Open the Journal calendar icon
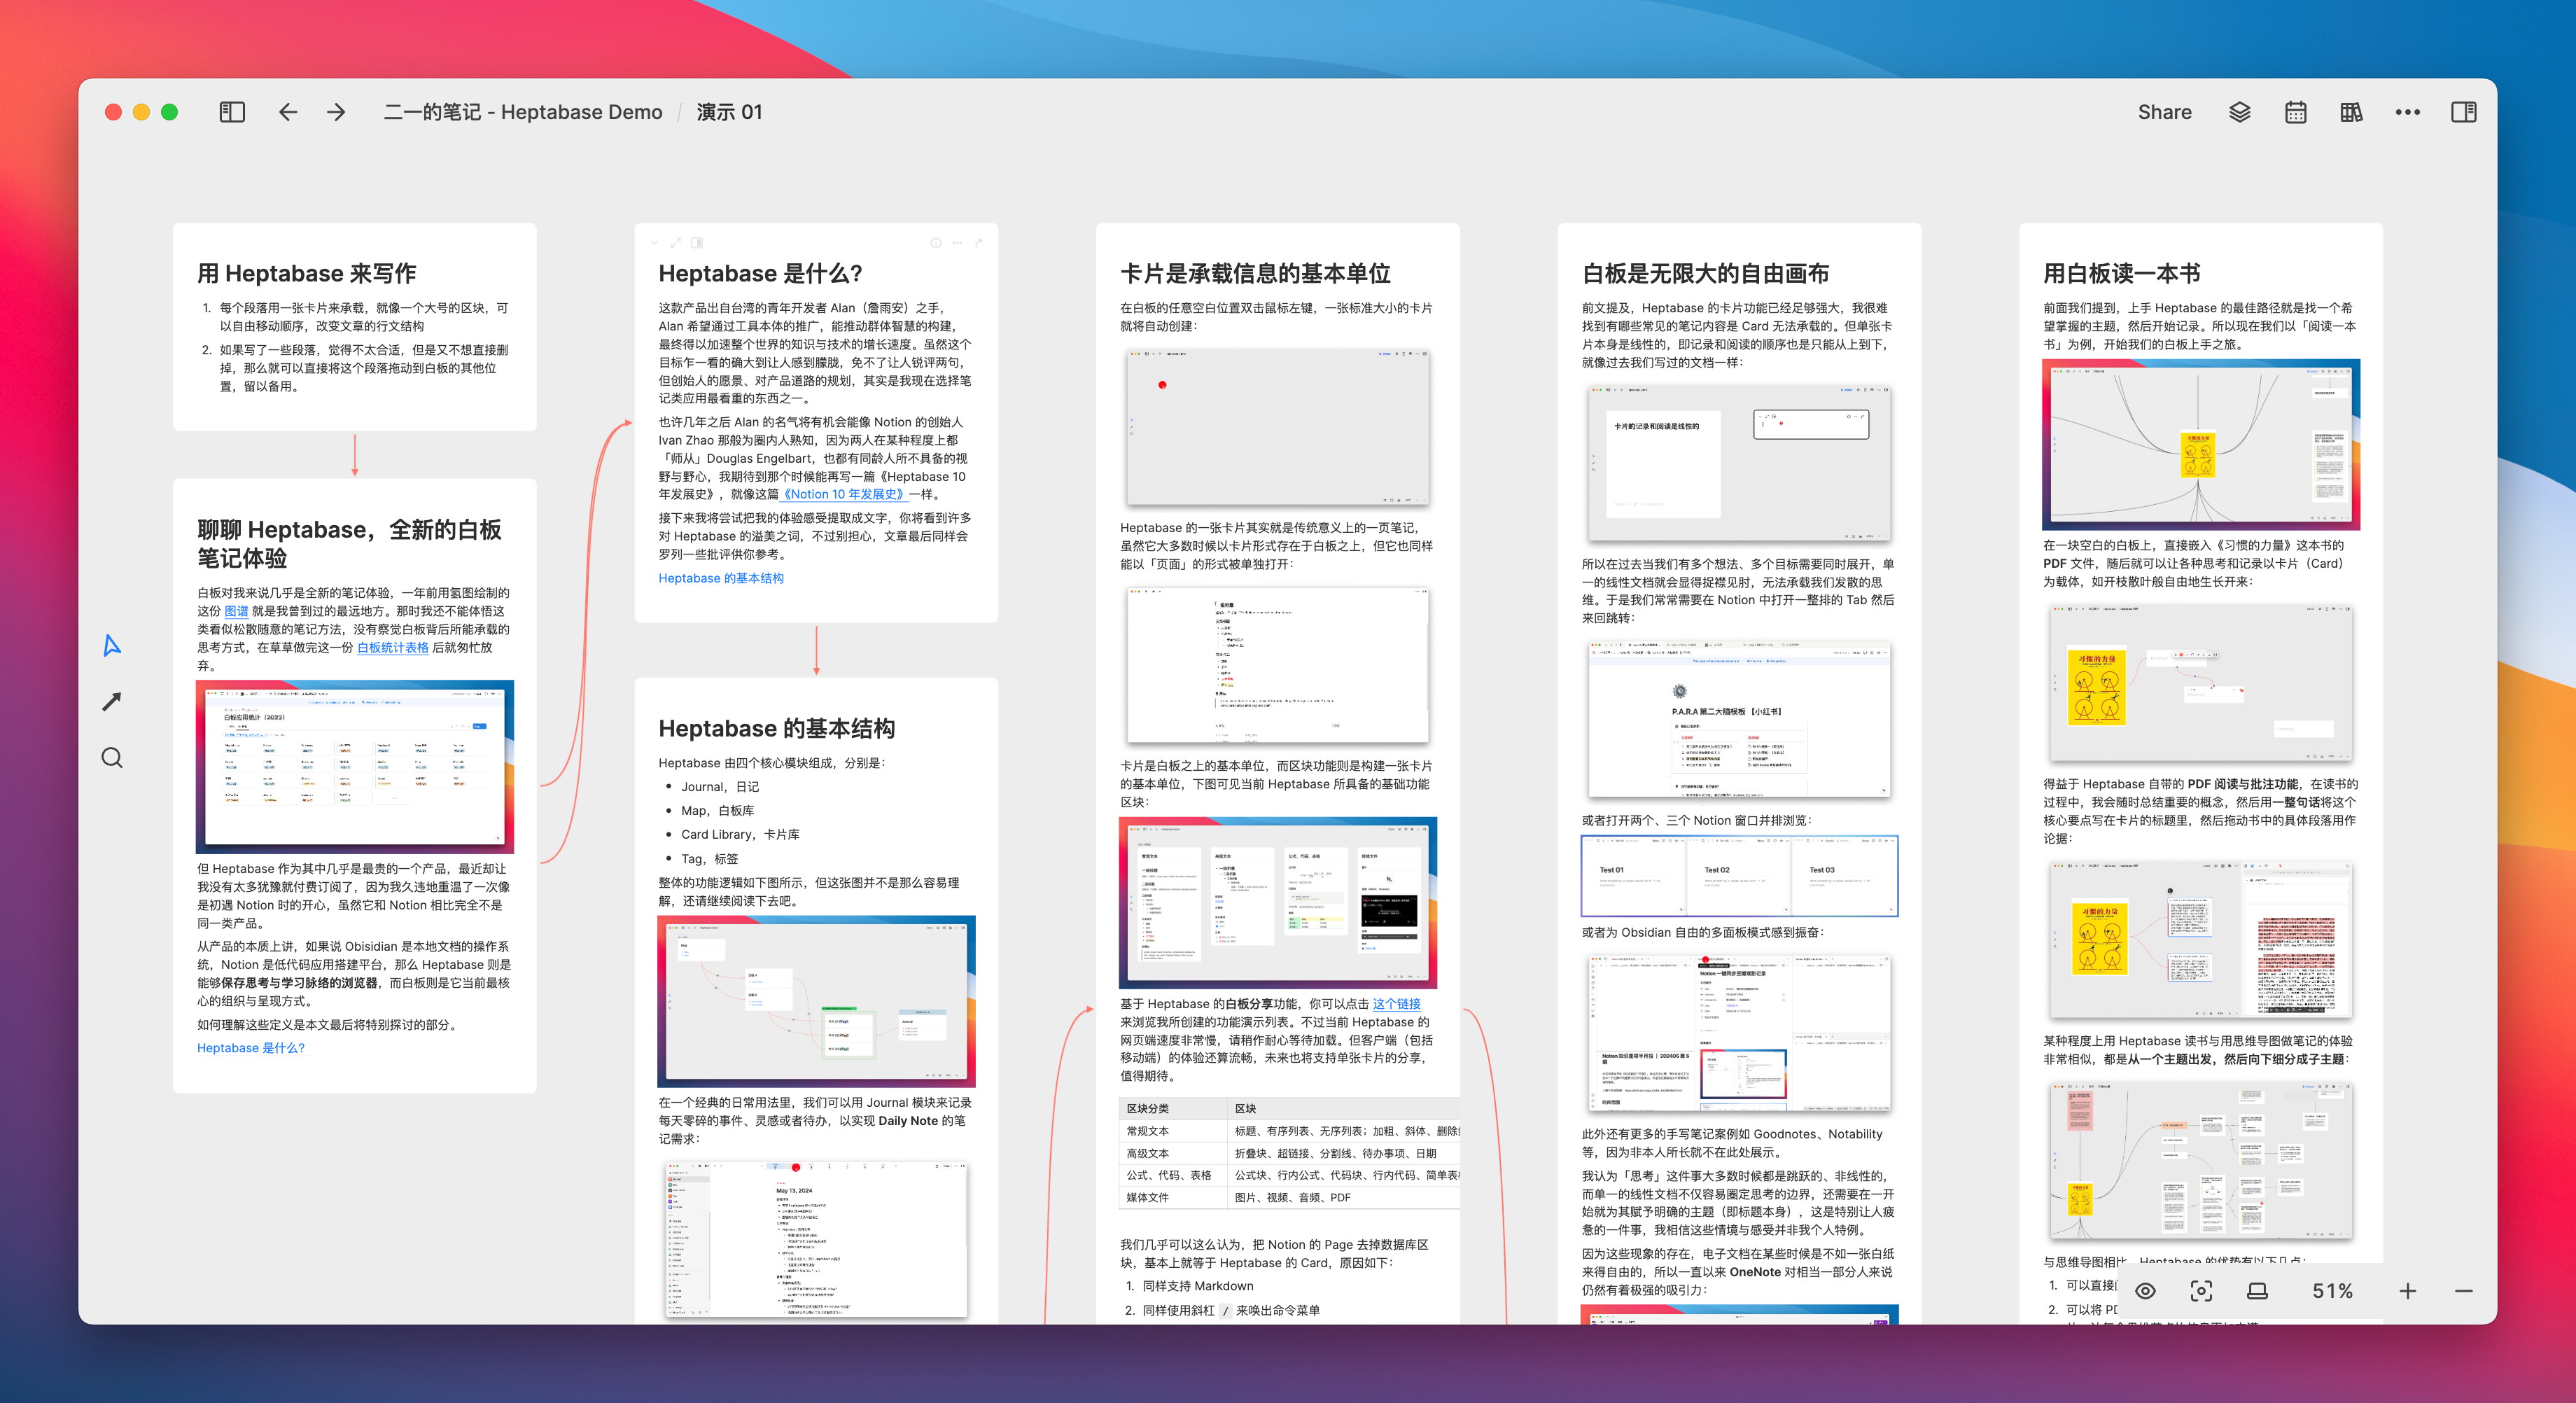 click(2296, 112)
